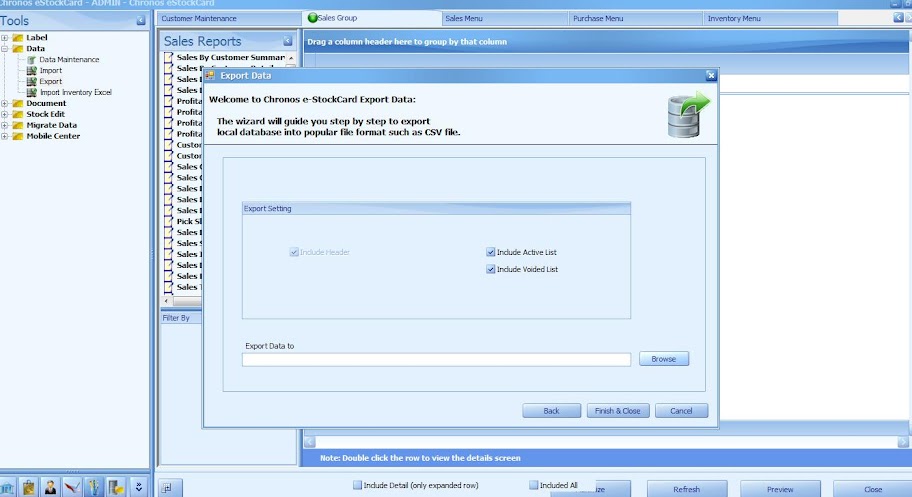The width and height of the screenshot is (912, 497).
Task: Click the shopping bag icon in bottom toolbar
Action: click(x=28, y=487)
